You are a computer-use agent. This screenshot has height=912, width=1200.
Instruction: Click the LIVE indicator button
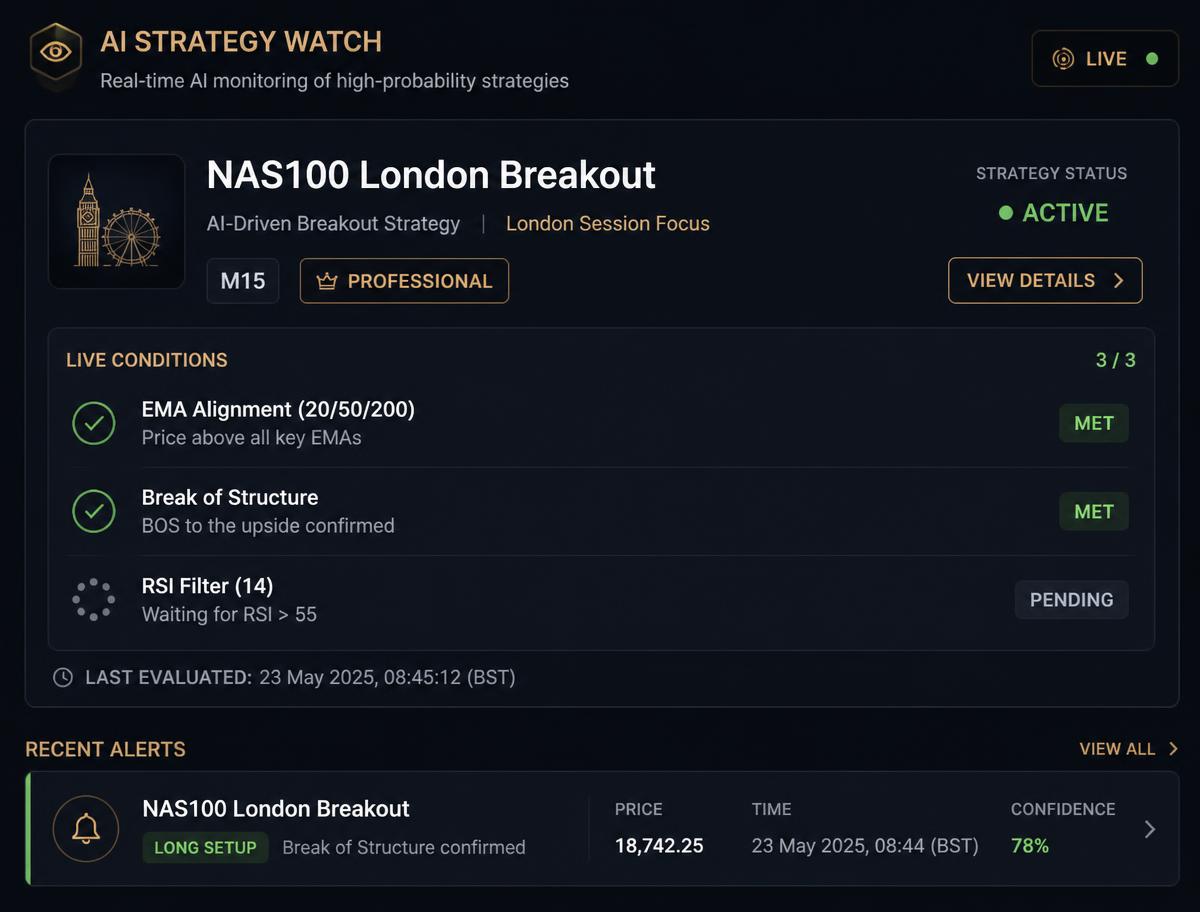[x=1105, y=59]
